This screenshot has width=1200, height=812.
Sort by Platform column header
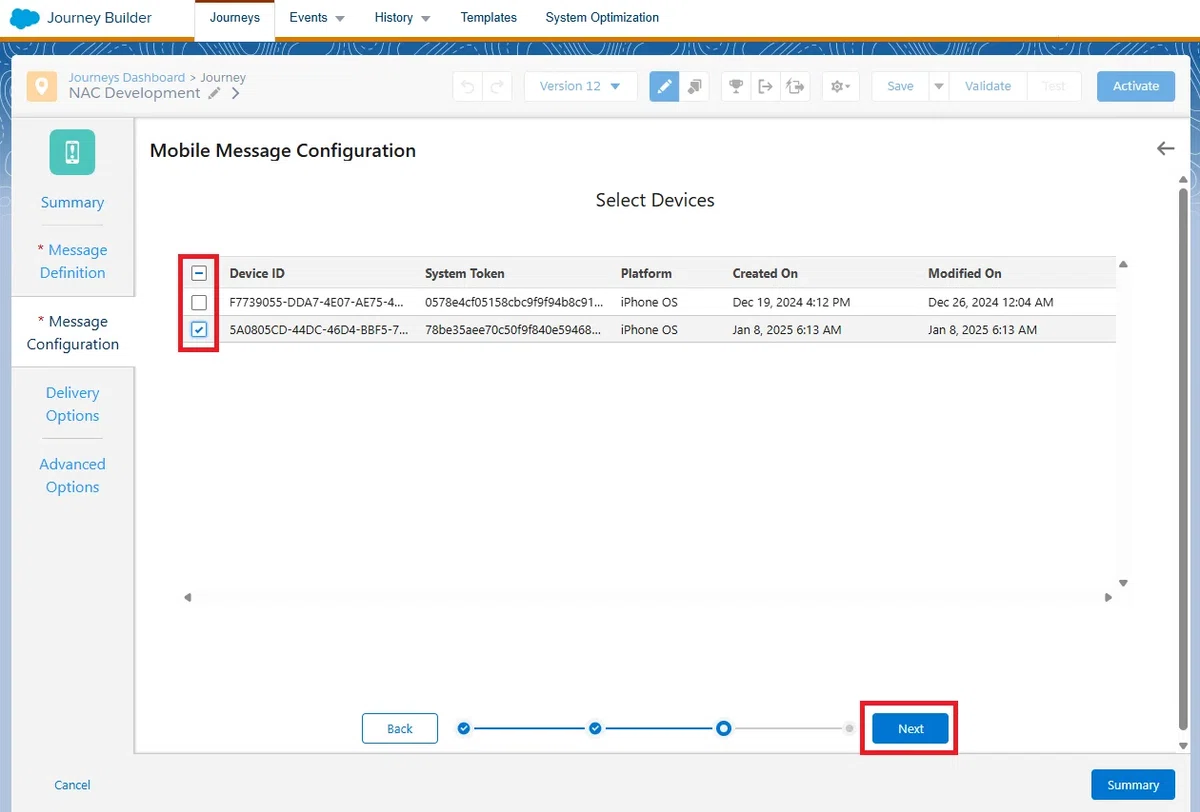pyautogui.click(x=646, y=273)
